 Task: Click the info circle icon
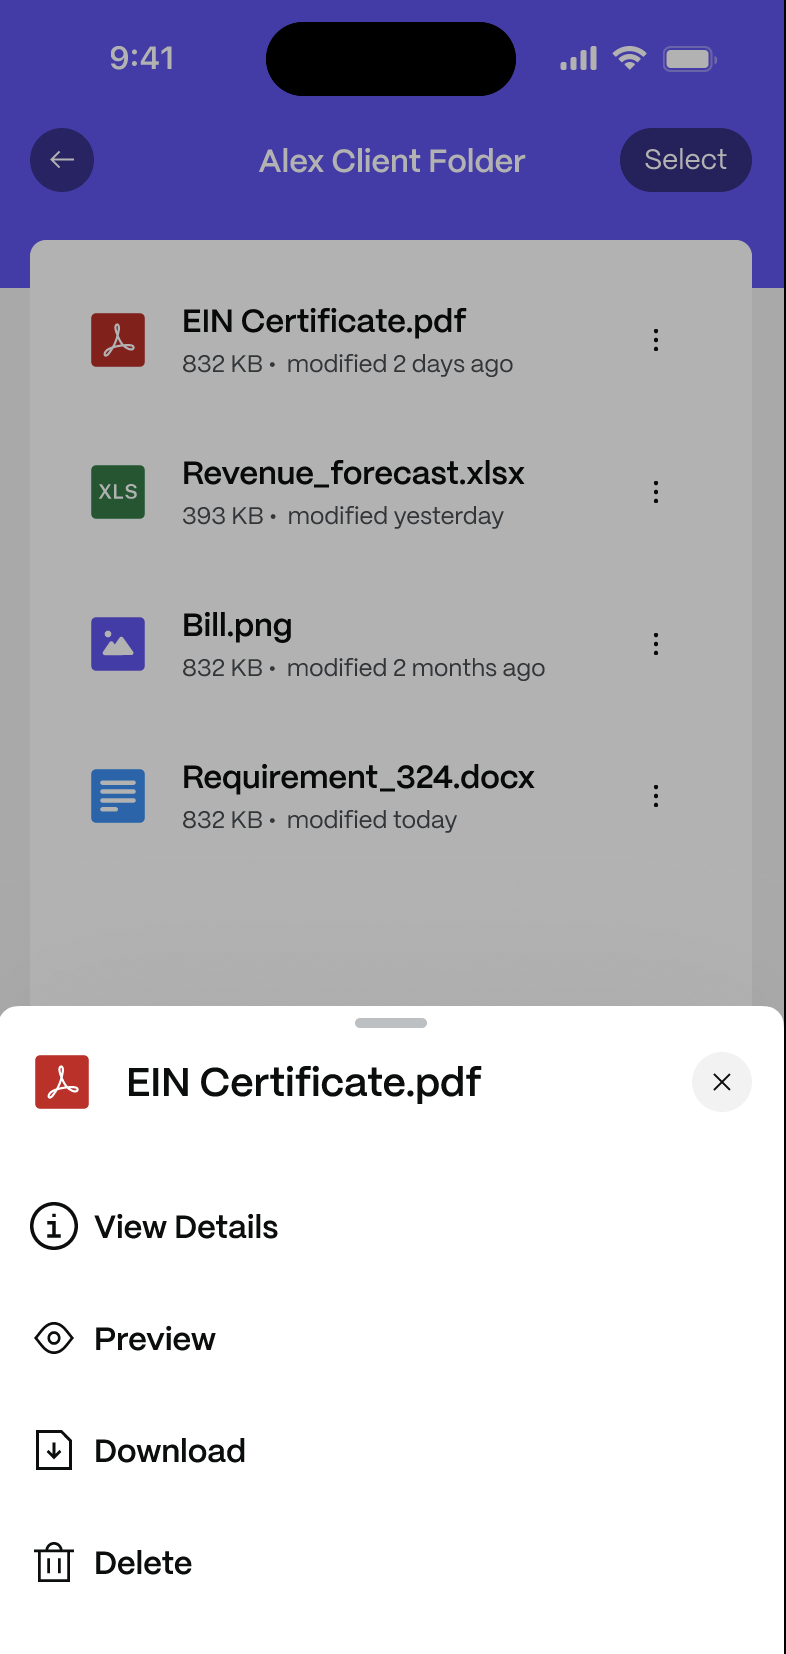tap(54, 1226)
